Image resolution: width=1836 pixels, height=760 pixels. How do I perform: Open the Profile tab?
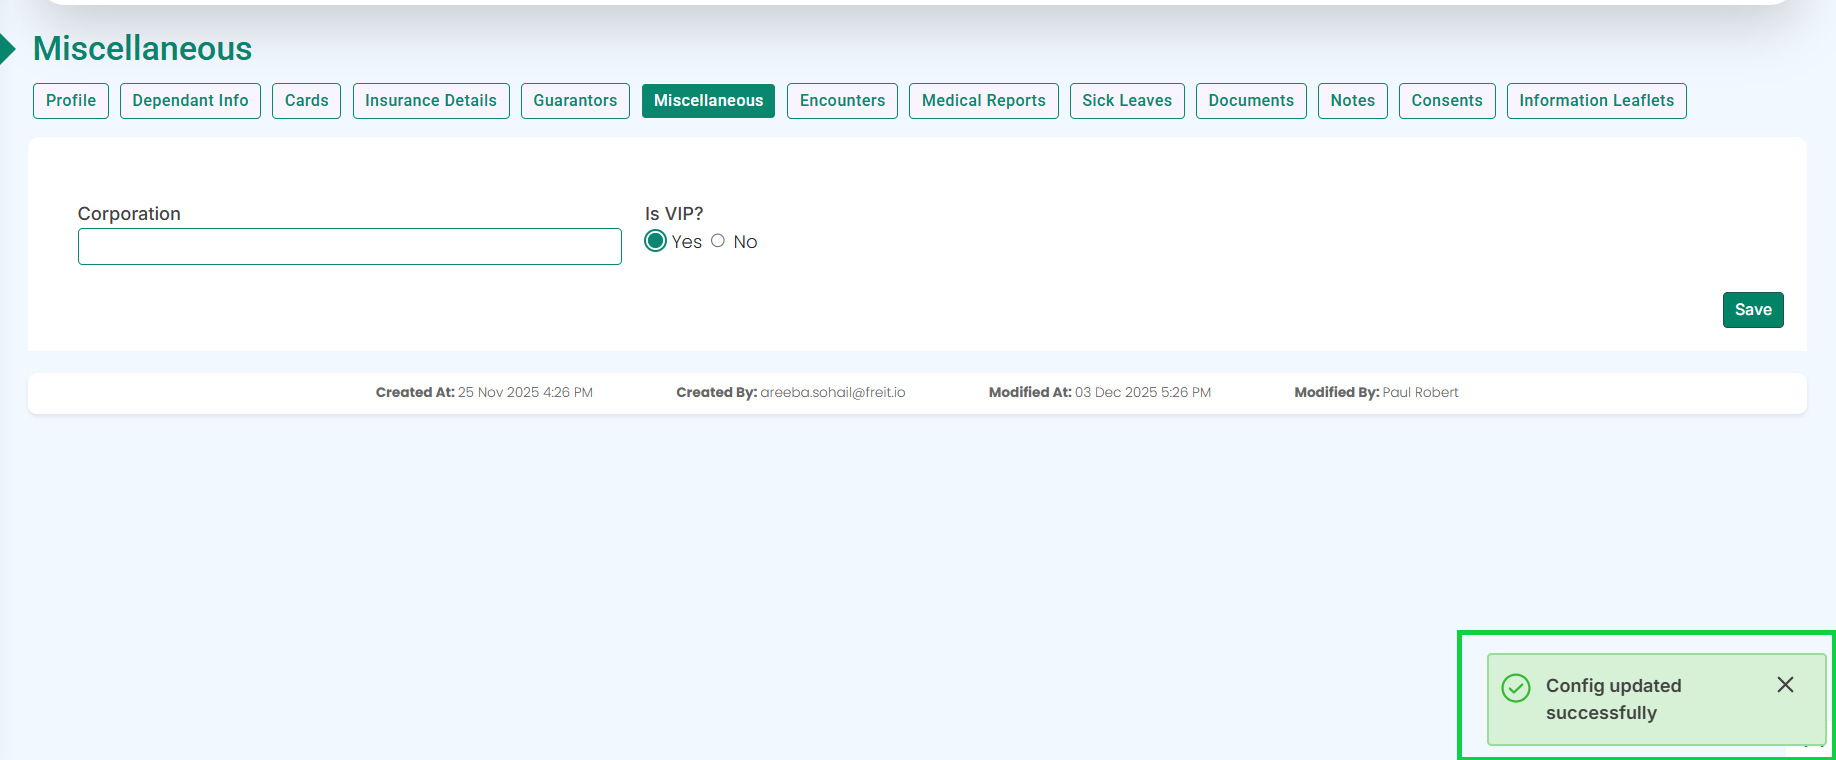71,101
